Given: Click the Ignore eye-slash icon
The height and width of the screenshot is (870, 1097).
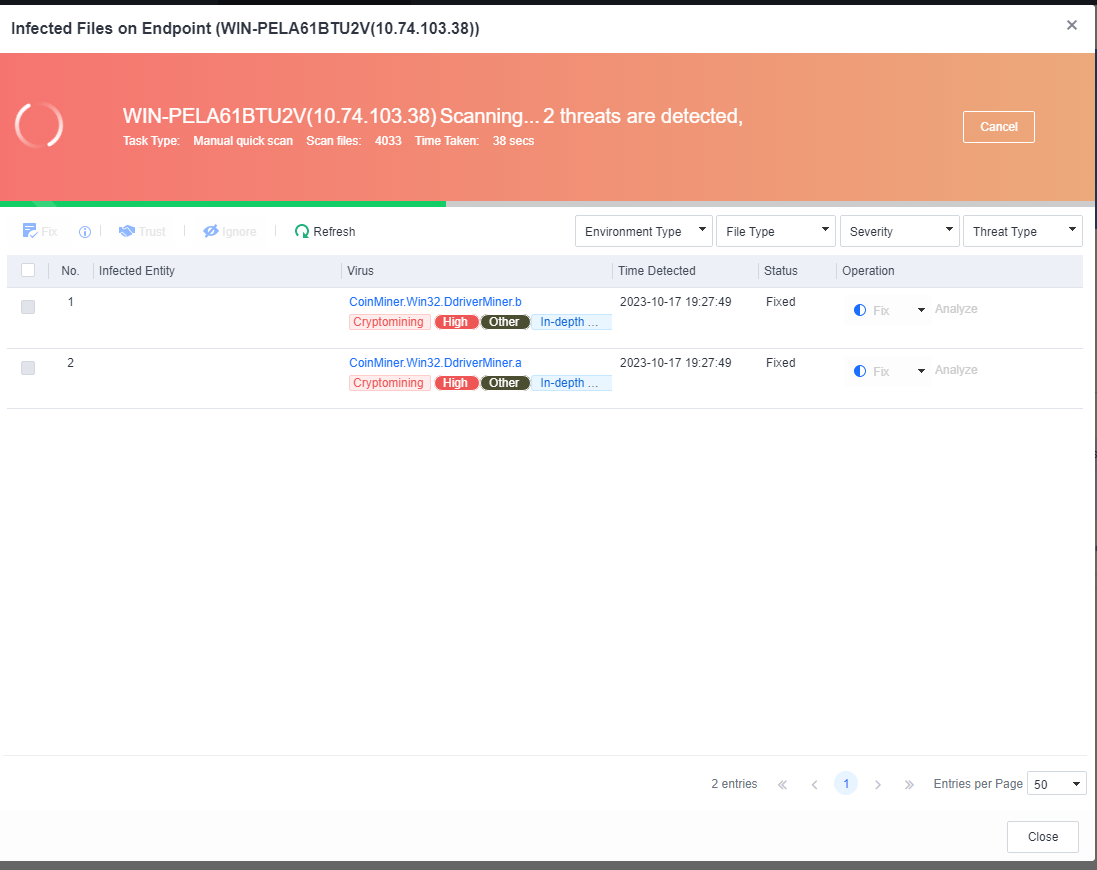Looking at the screenshot, I should pyautogui.click(x=211, y=231).
